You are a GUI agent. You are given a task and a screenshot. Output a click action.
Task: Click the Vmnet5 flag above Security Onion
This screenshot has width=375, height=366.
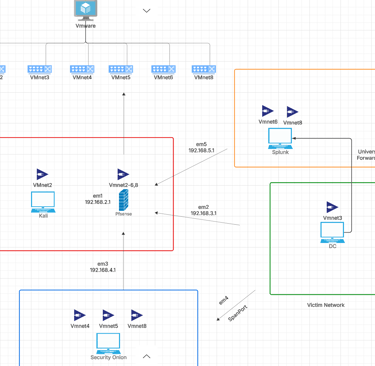click(108, 315)
